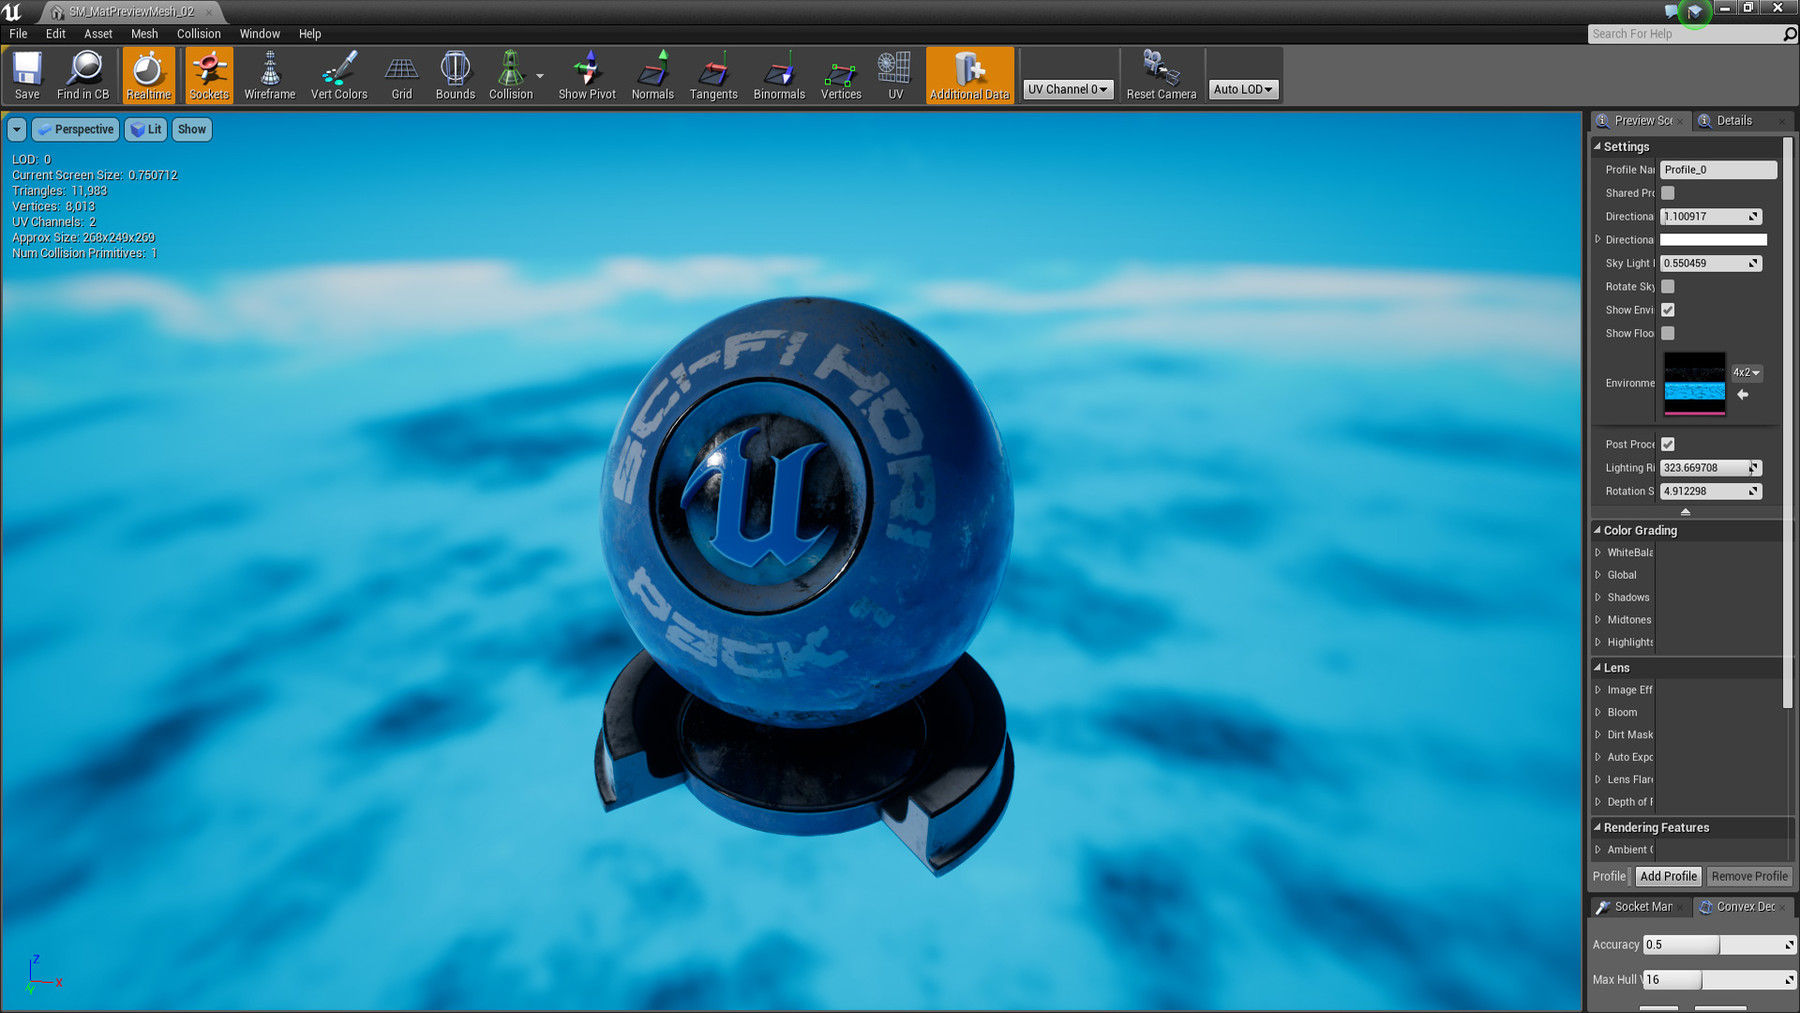Click the Lit view mode button
Image resolution: width=1800 pixels, height=1013 pixels.
point(146,129)
